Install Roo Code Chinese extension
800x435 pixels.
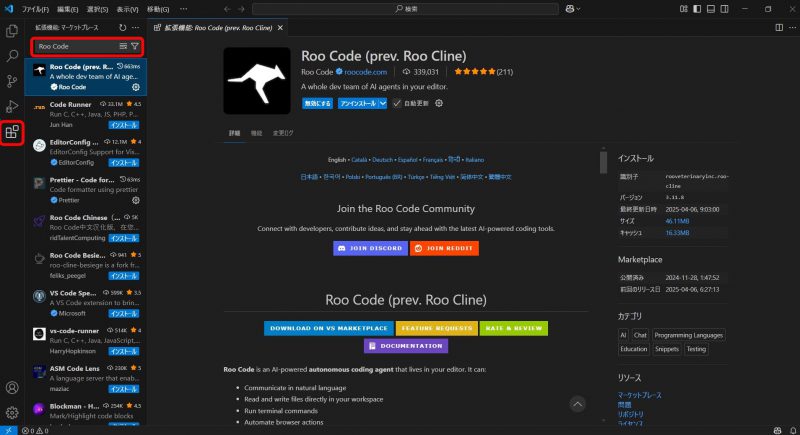(123, 238)
